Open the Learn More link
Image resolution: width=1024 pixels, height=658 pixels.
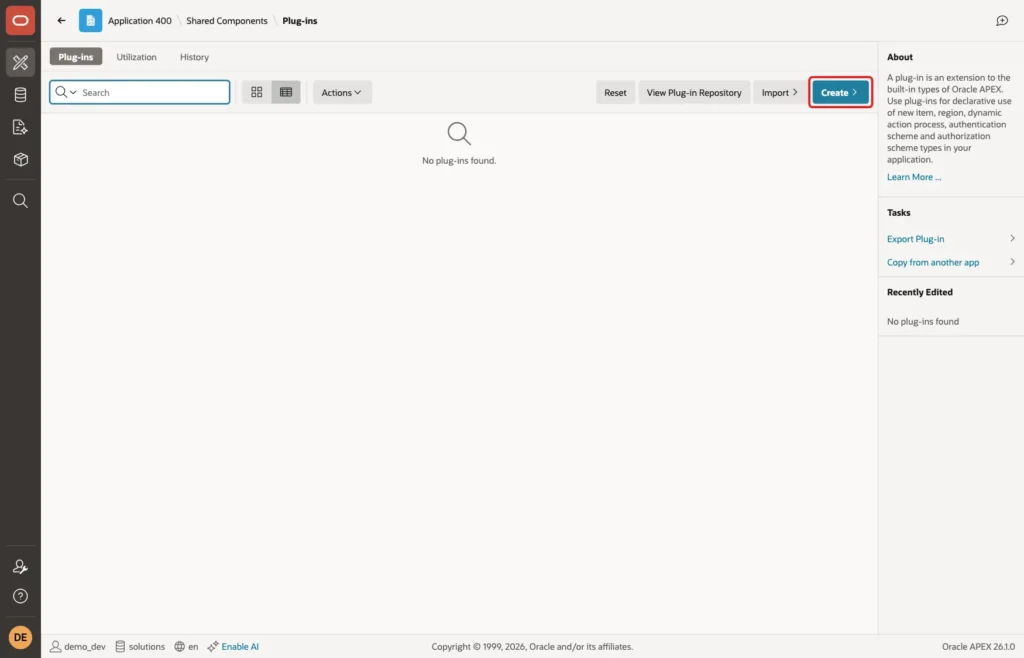914,177
